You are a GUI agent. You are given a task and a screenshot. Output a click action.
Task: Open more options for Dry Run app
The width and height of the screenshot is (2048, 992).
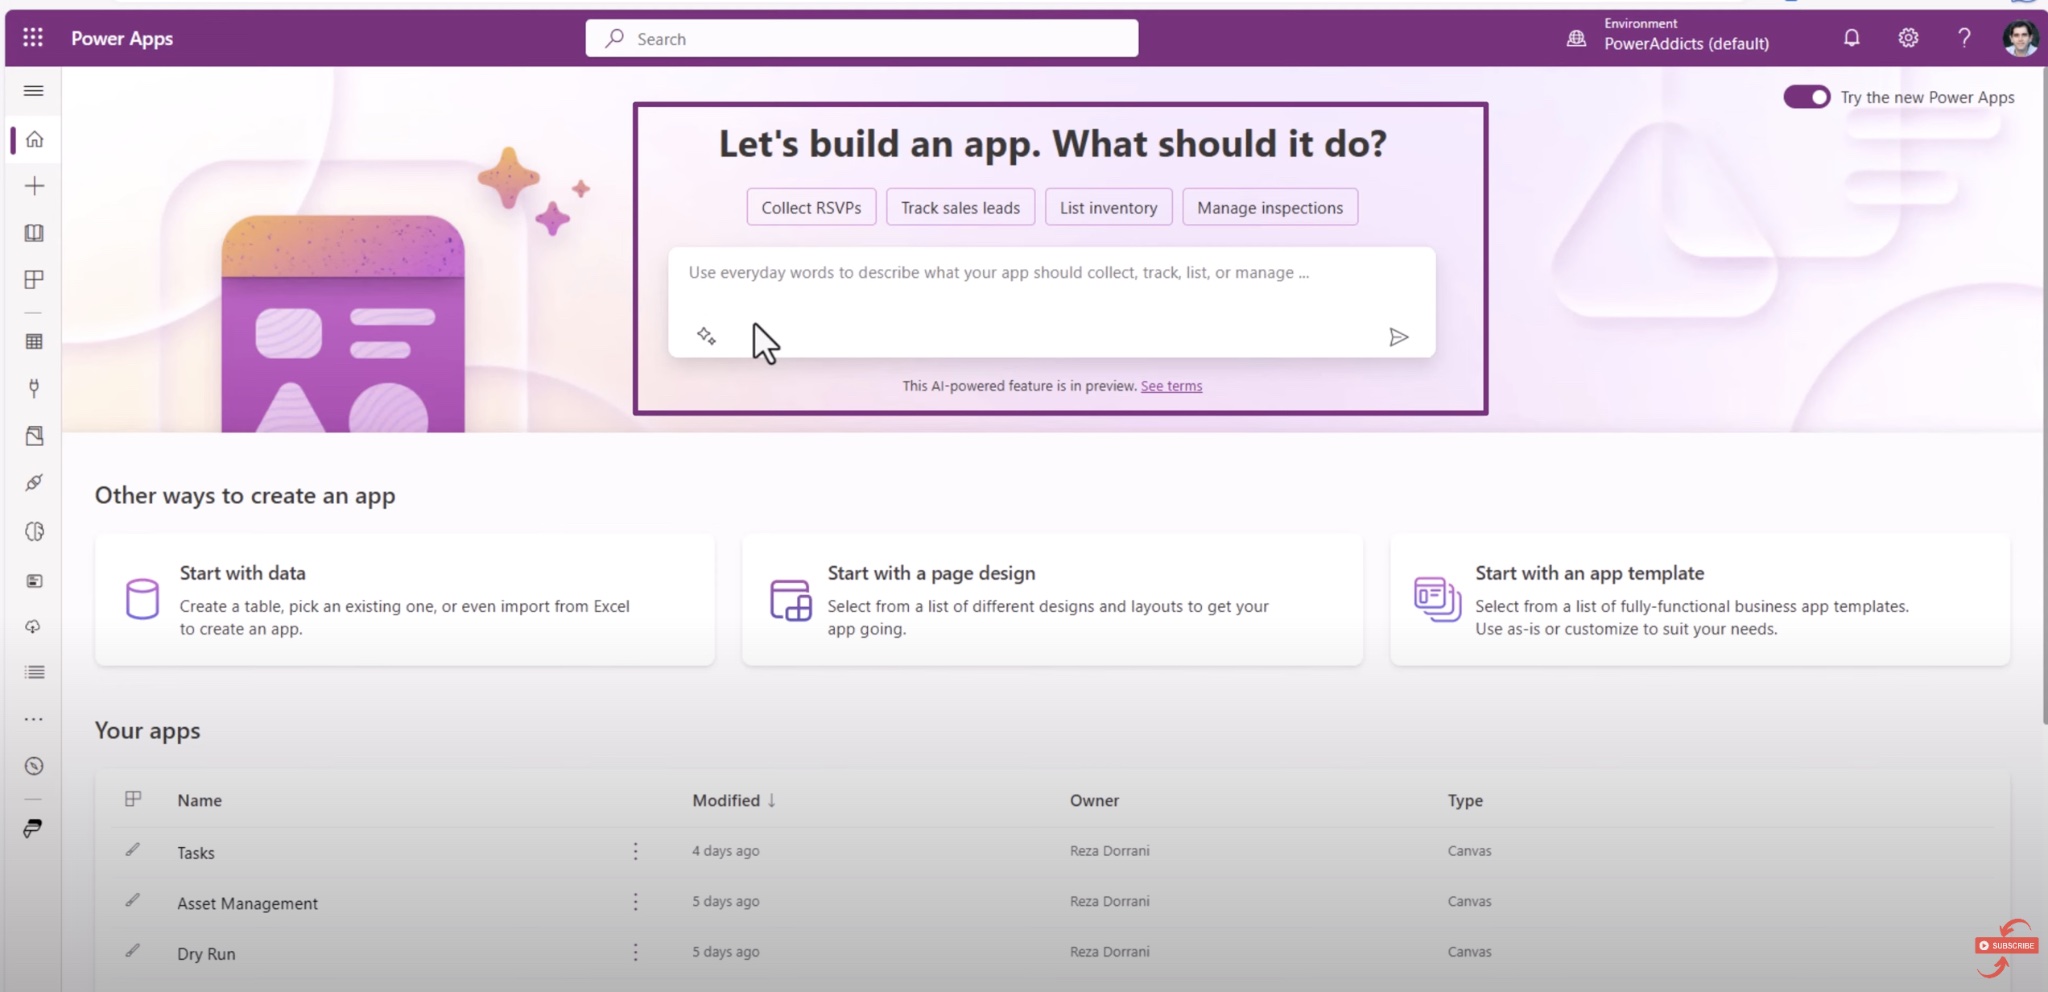click(635, 952)
